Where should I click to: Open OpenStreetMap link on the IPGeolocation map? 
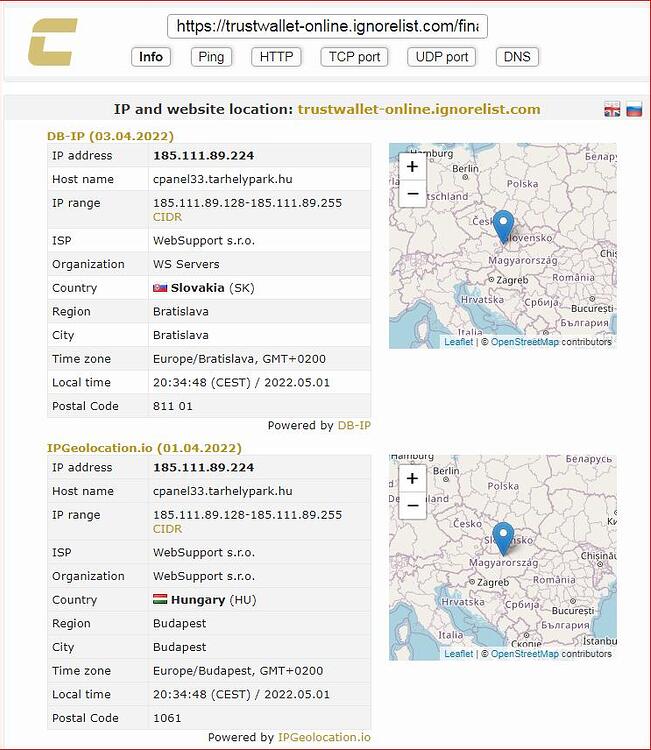click(525, 653)
